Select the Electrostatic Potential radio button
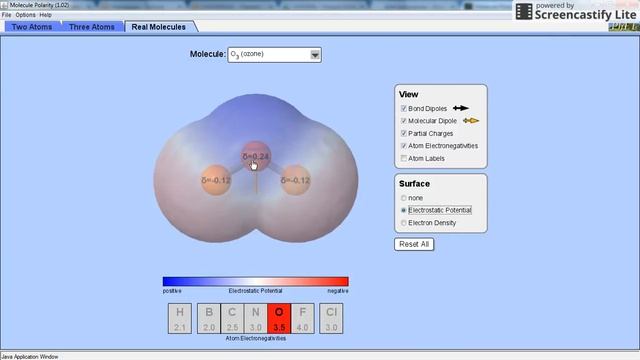The width and height of the screenshot is (640, 360). point(404,210)
